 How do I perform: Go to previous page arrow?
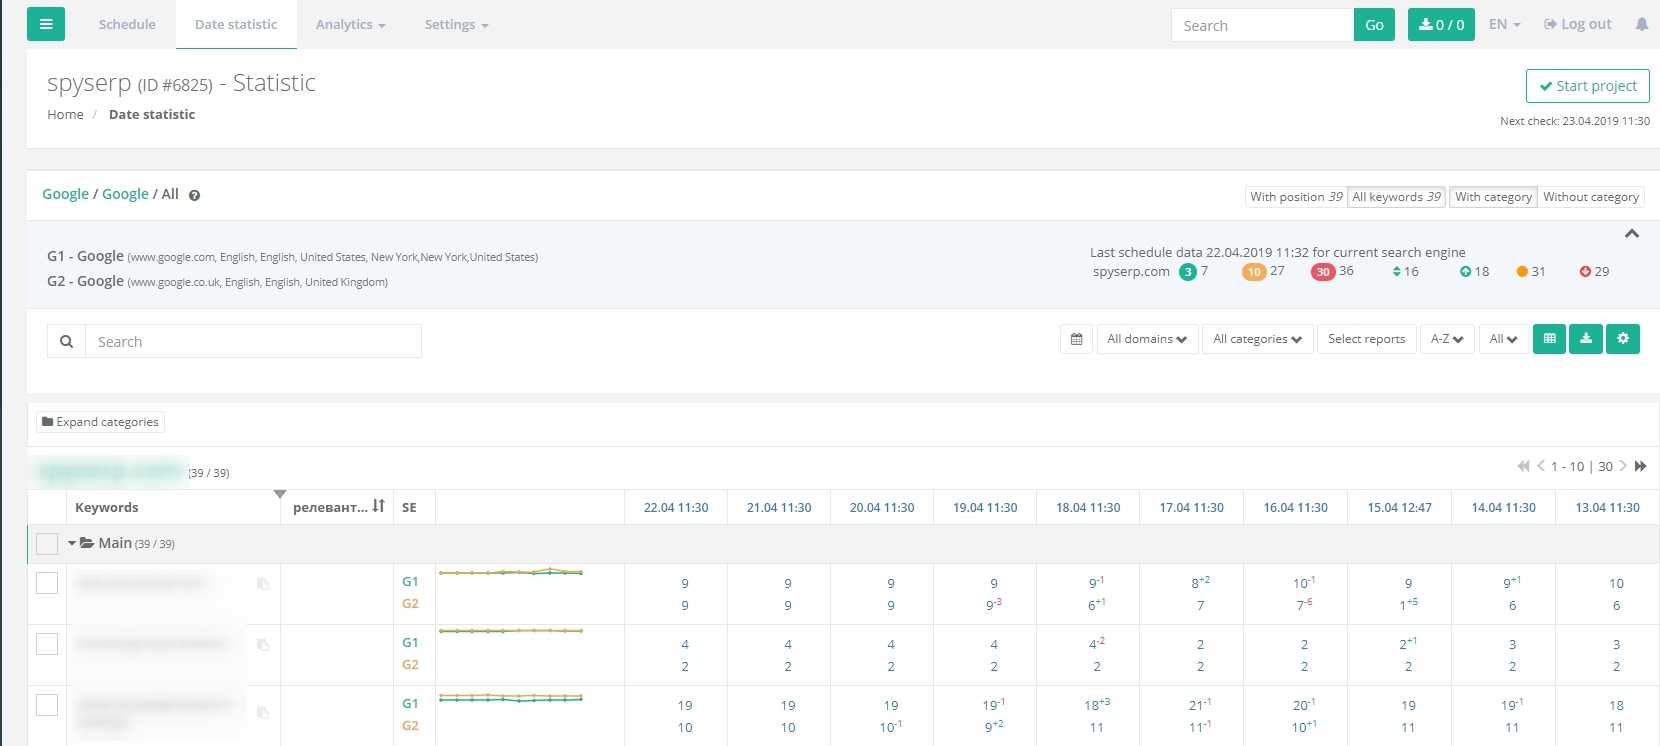point(1541,466)
